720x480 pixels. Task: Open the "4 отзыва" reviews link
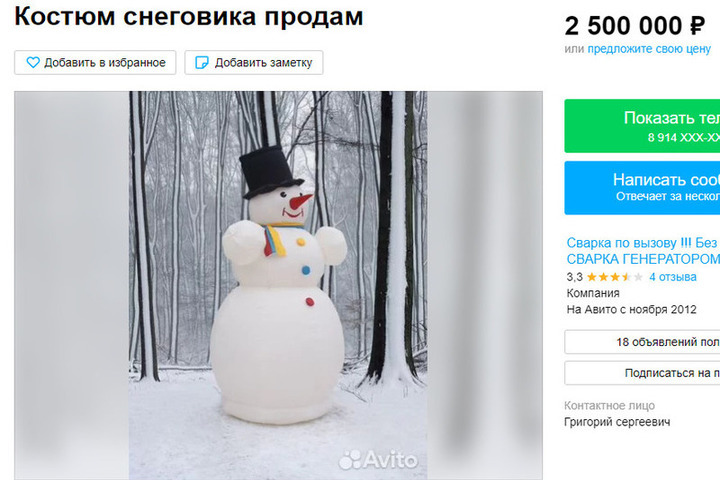point(673,277)
